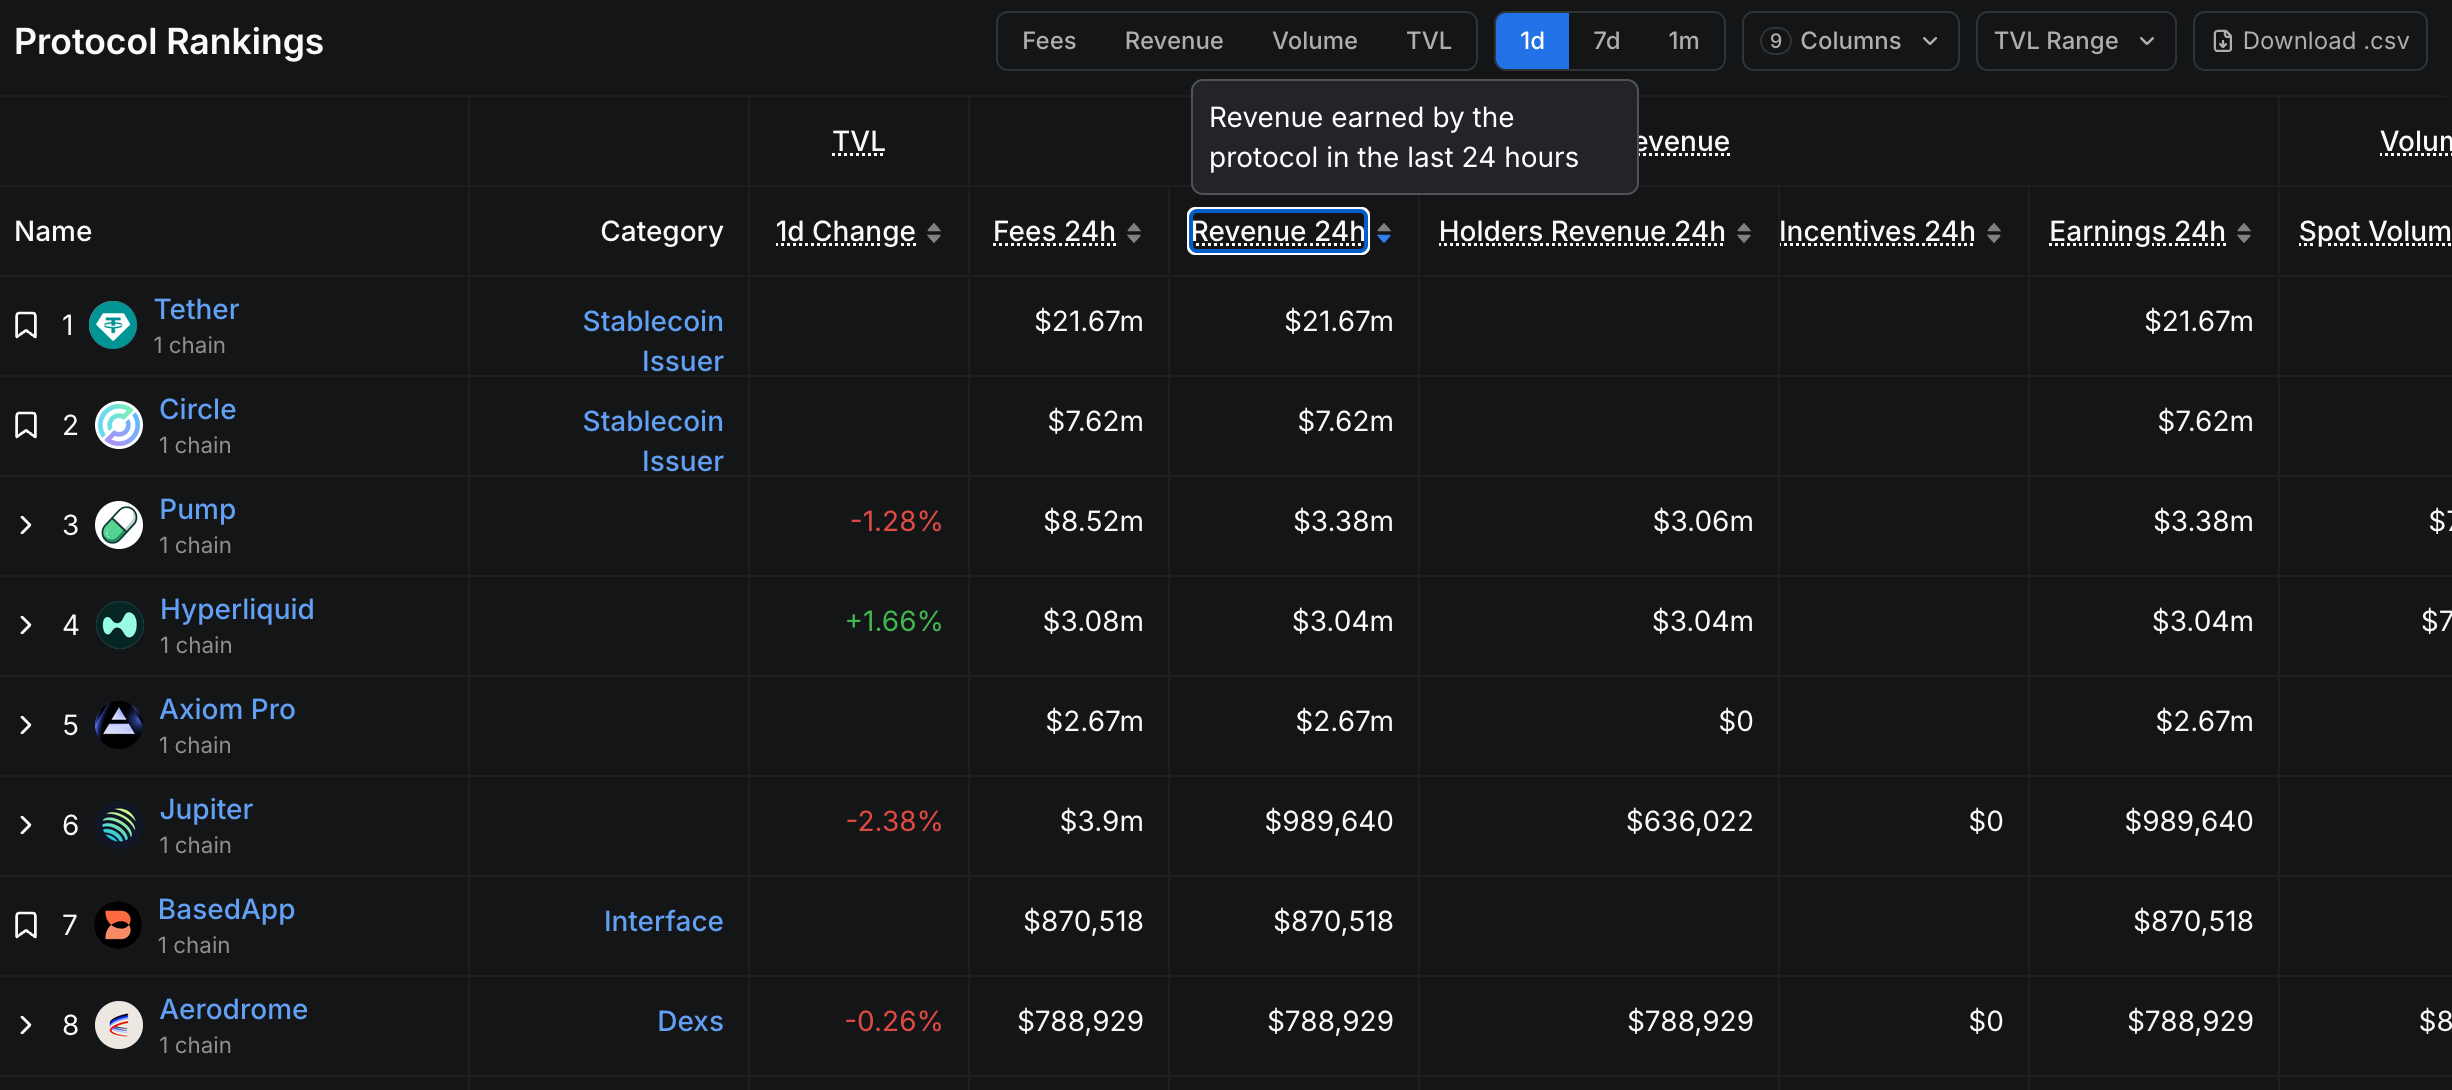Download the rankings as .csv

(x=2310, y=41)
